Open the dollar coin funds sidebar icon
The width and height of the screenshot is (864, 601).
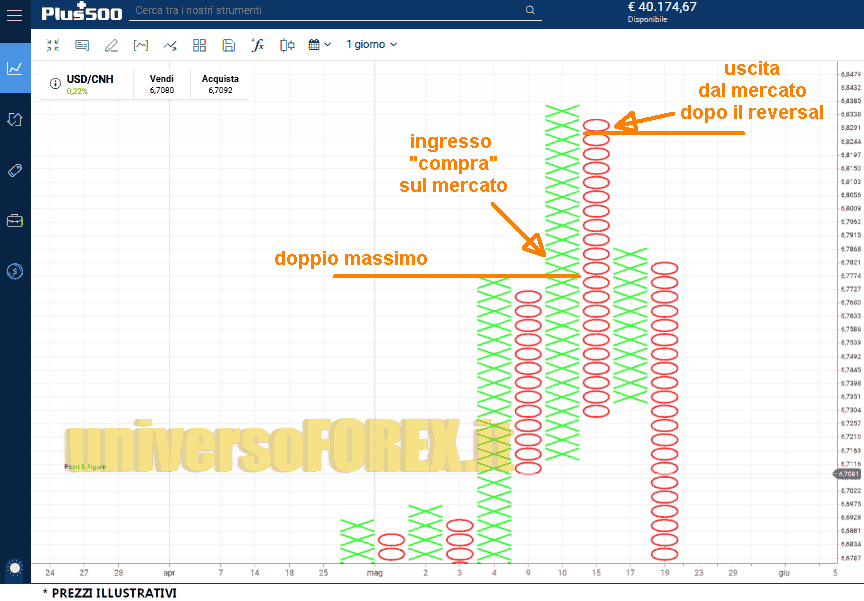coord(15,271)
